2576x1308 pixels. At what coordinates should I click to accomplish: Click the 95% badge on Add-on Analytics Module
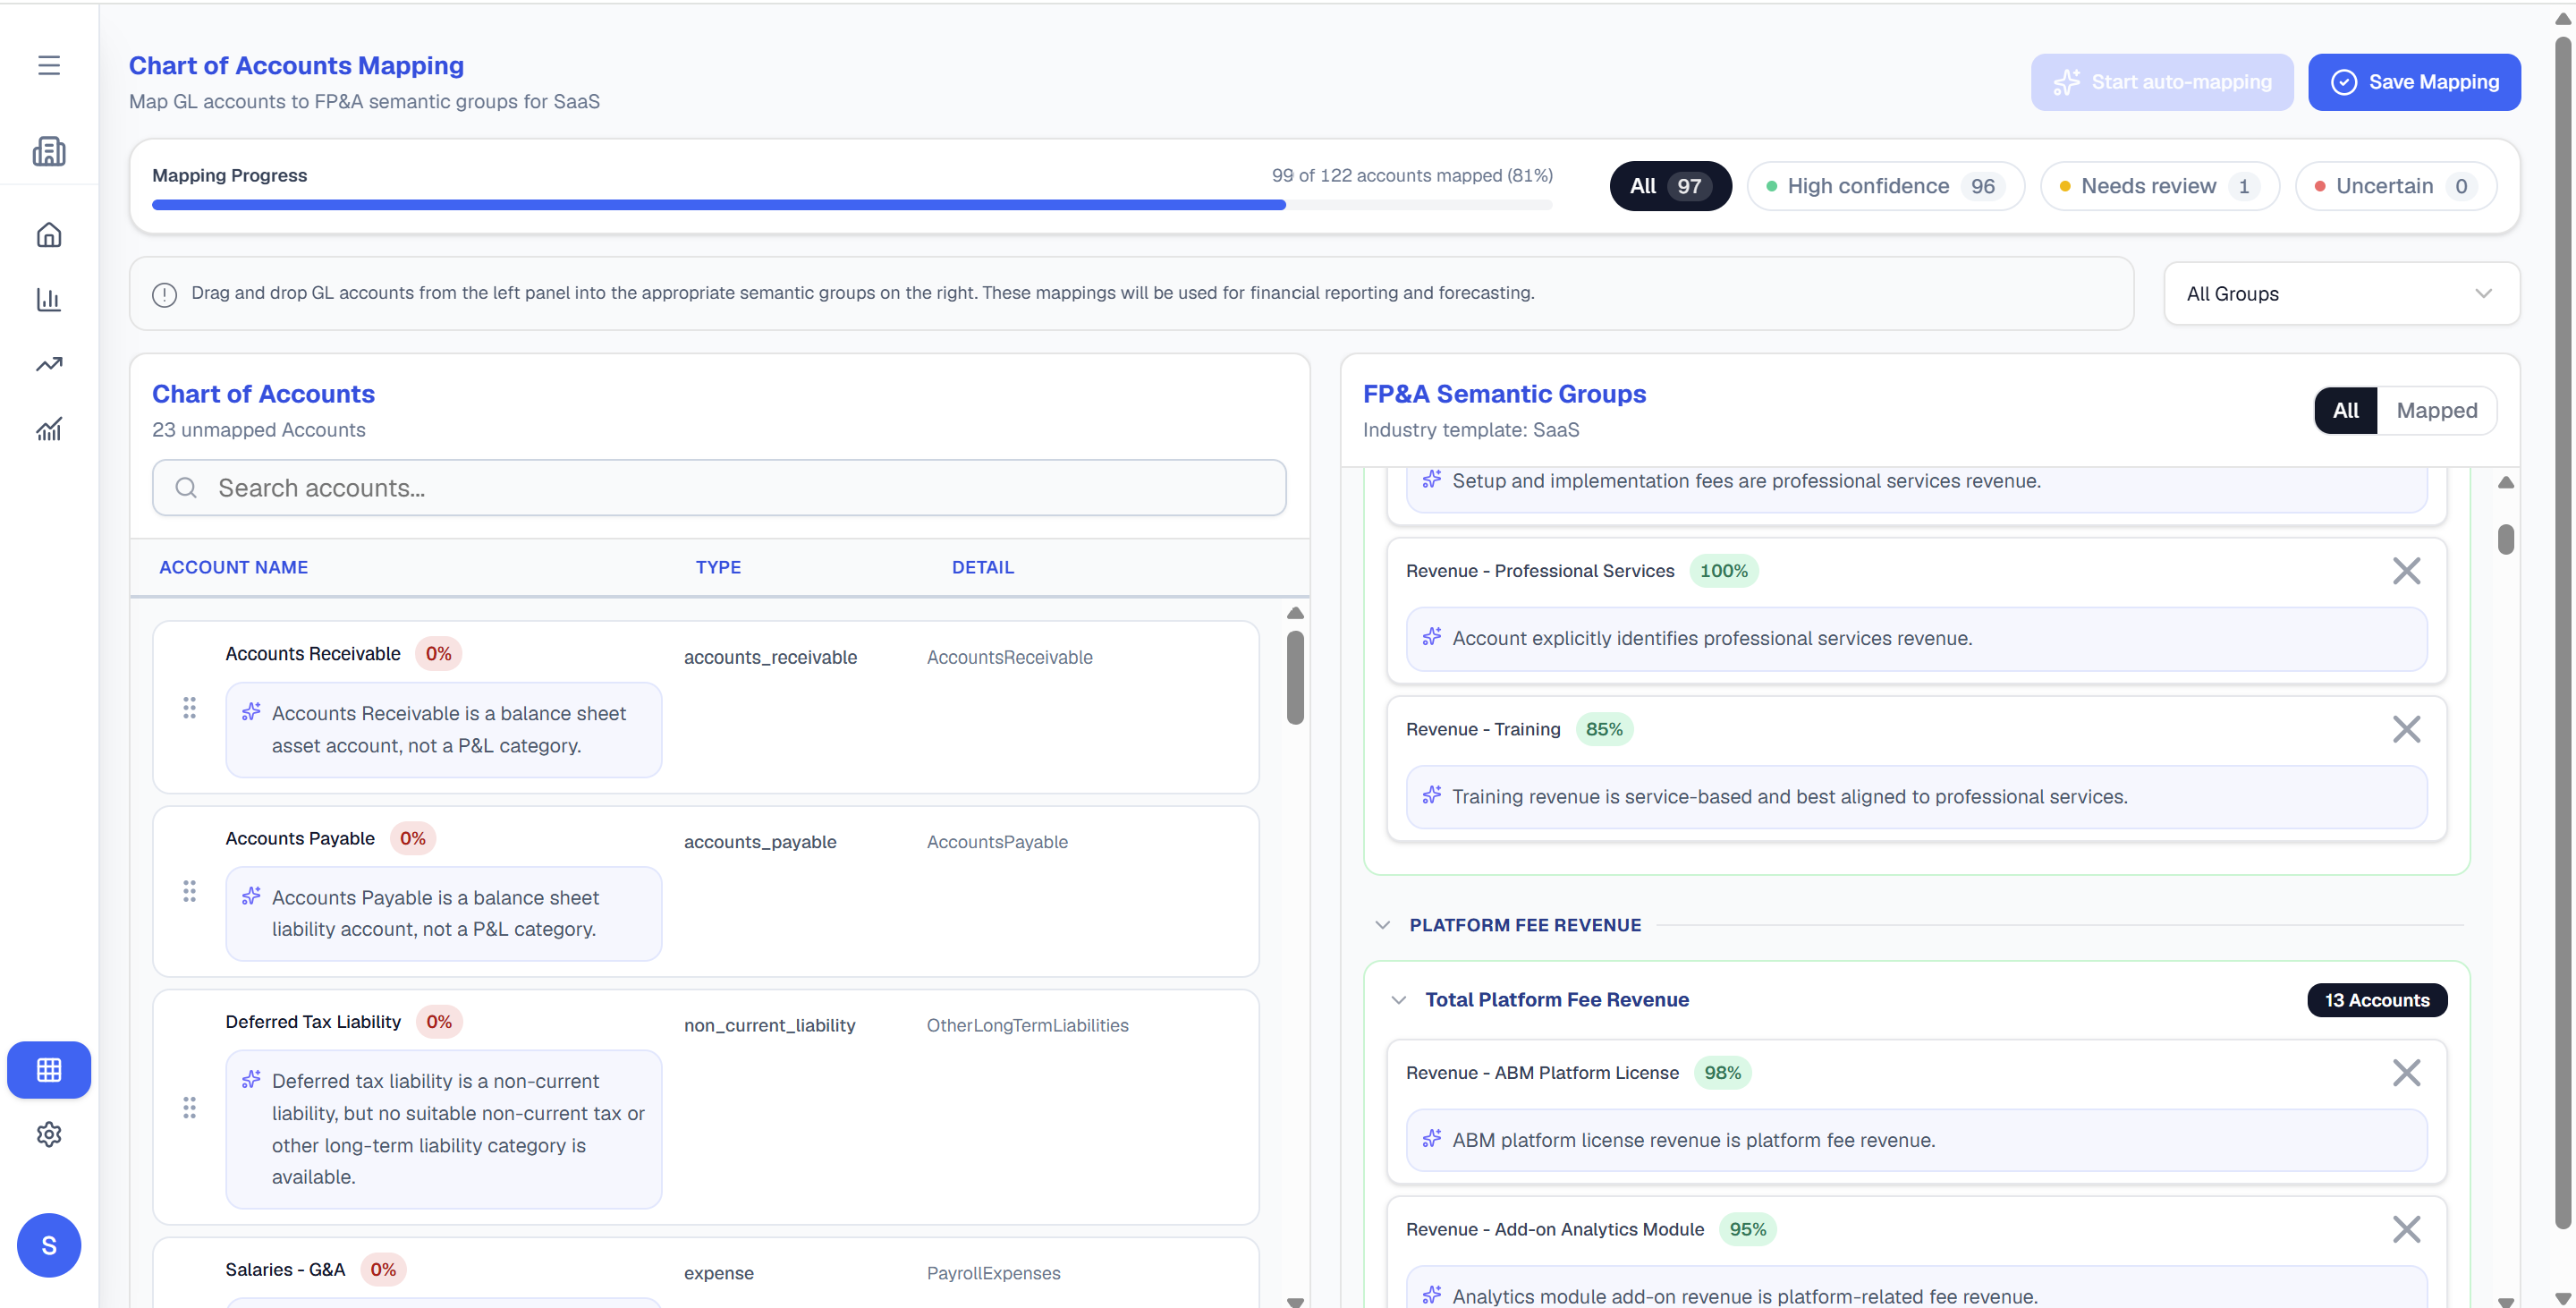tap(1747, 1229)
